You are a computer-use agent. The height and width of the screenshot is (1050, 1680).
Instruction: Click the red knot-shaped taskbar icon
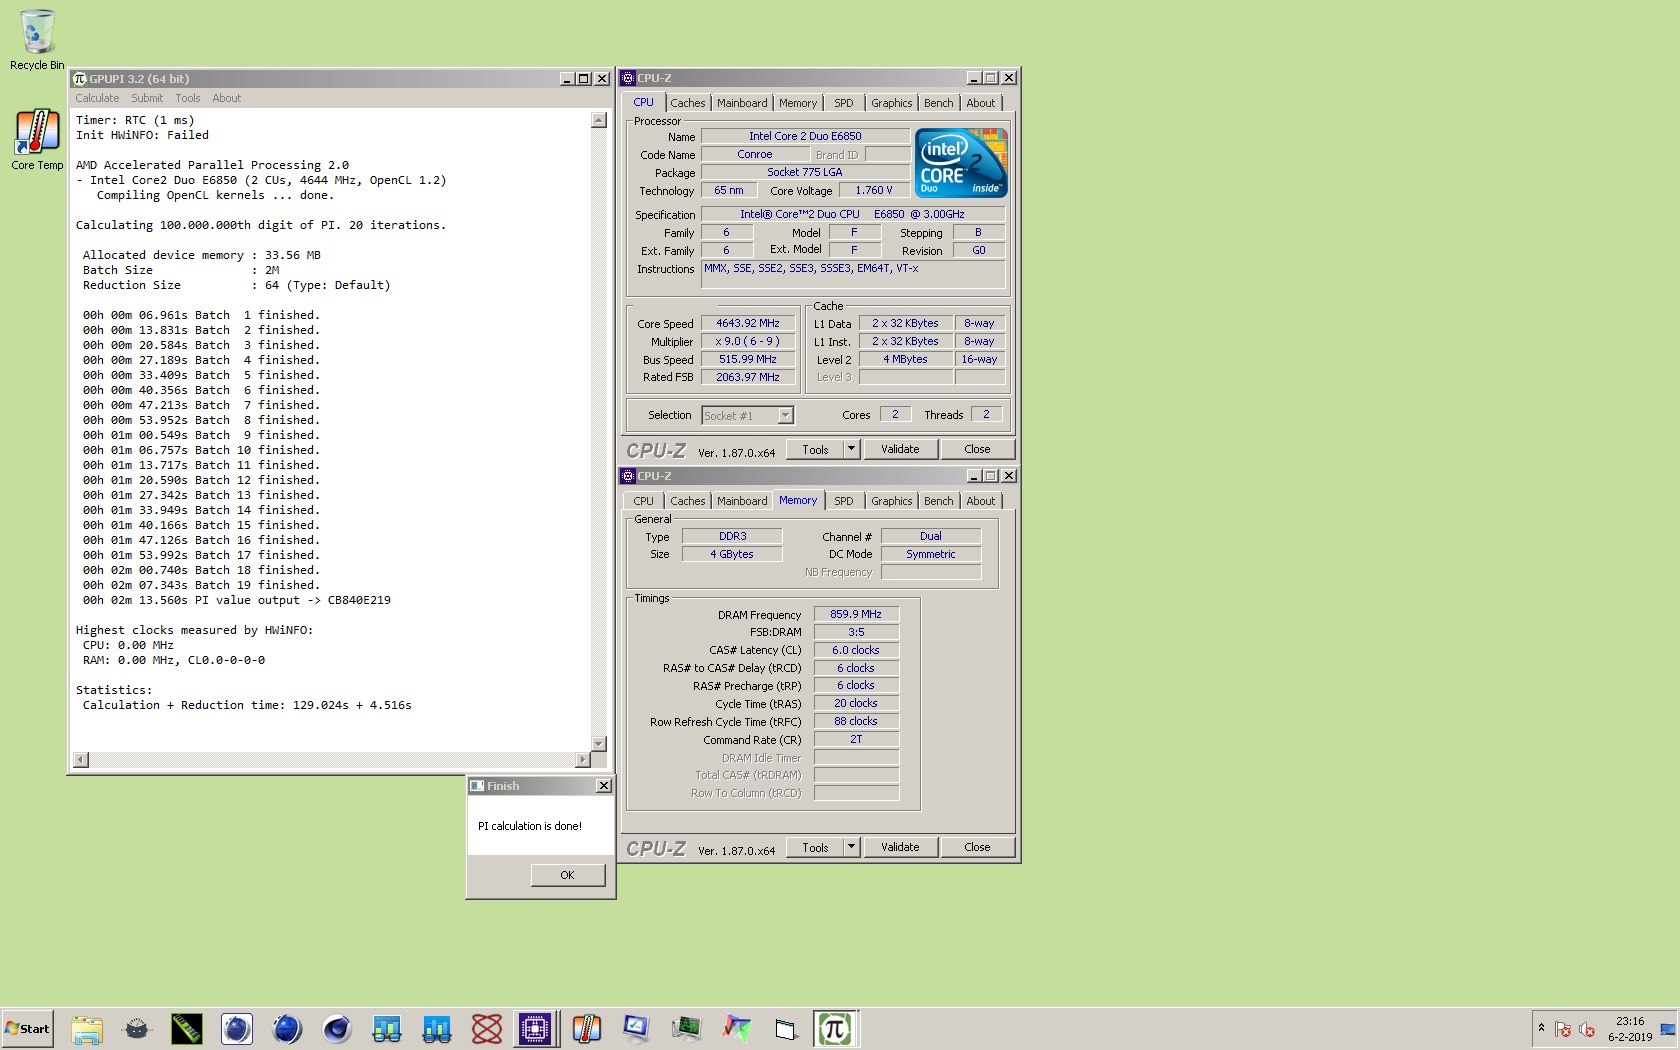[487, 1028]
